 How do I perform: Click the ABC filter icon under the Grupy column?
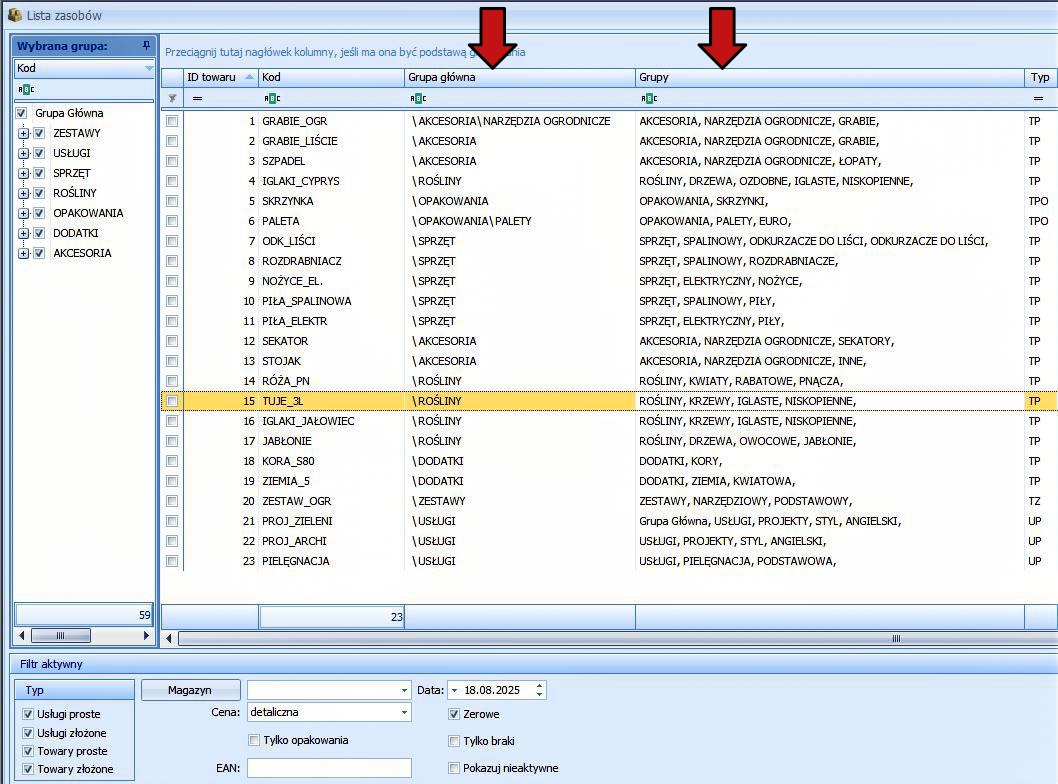649,99
